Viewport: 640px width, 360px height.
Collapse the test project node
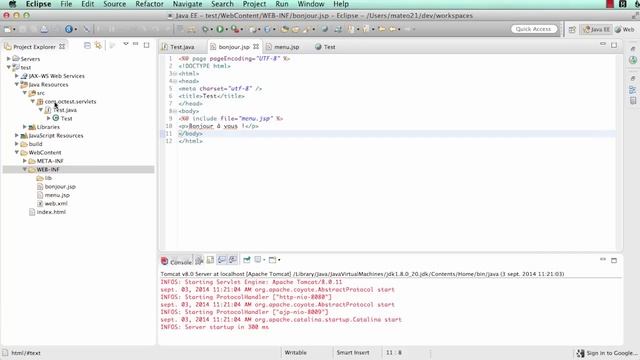[x=9, y=67]
